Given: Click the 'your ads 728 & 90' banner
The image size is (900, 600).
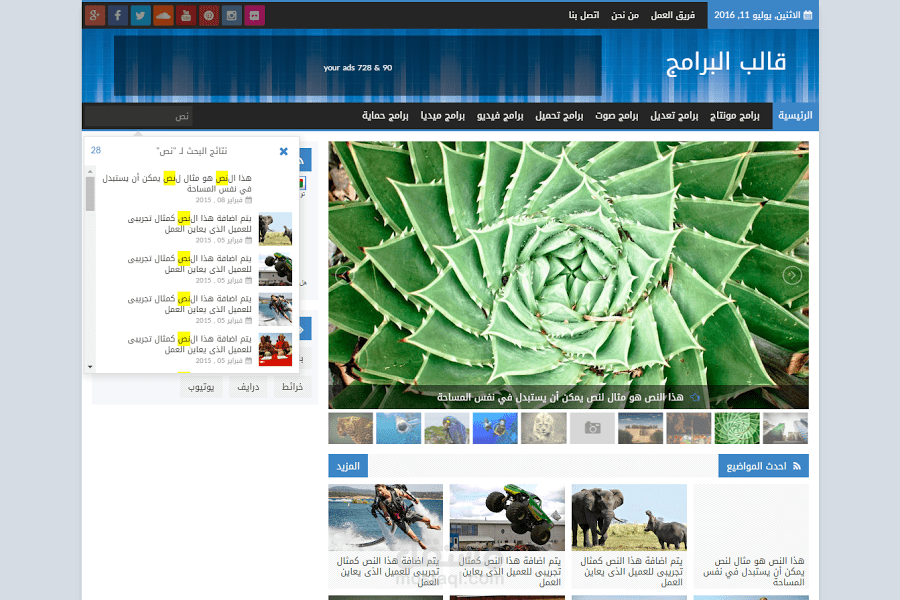Looking at the screenshot, I should click(358, 66).
